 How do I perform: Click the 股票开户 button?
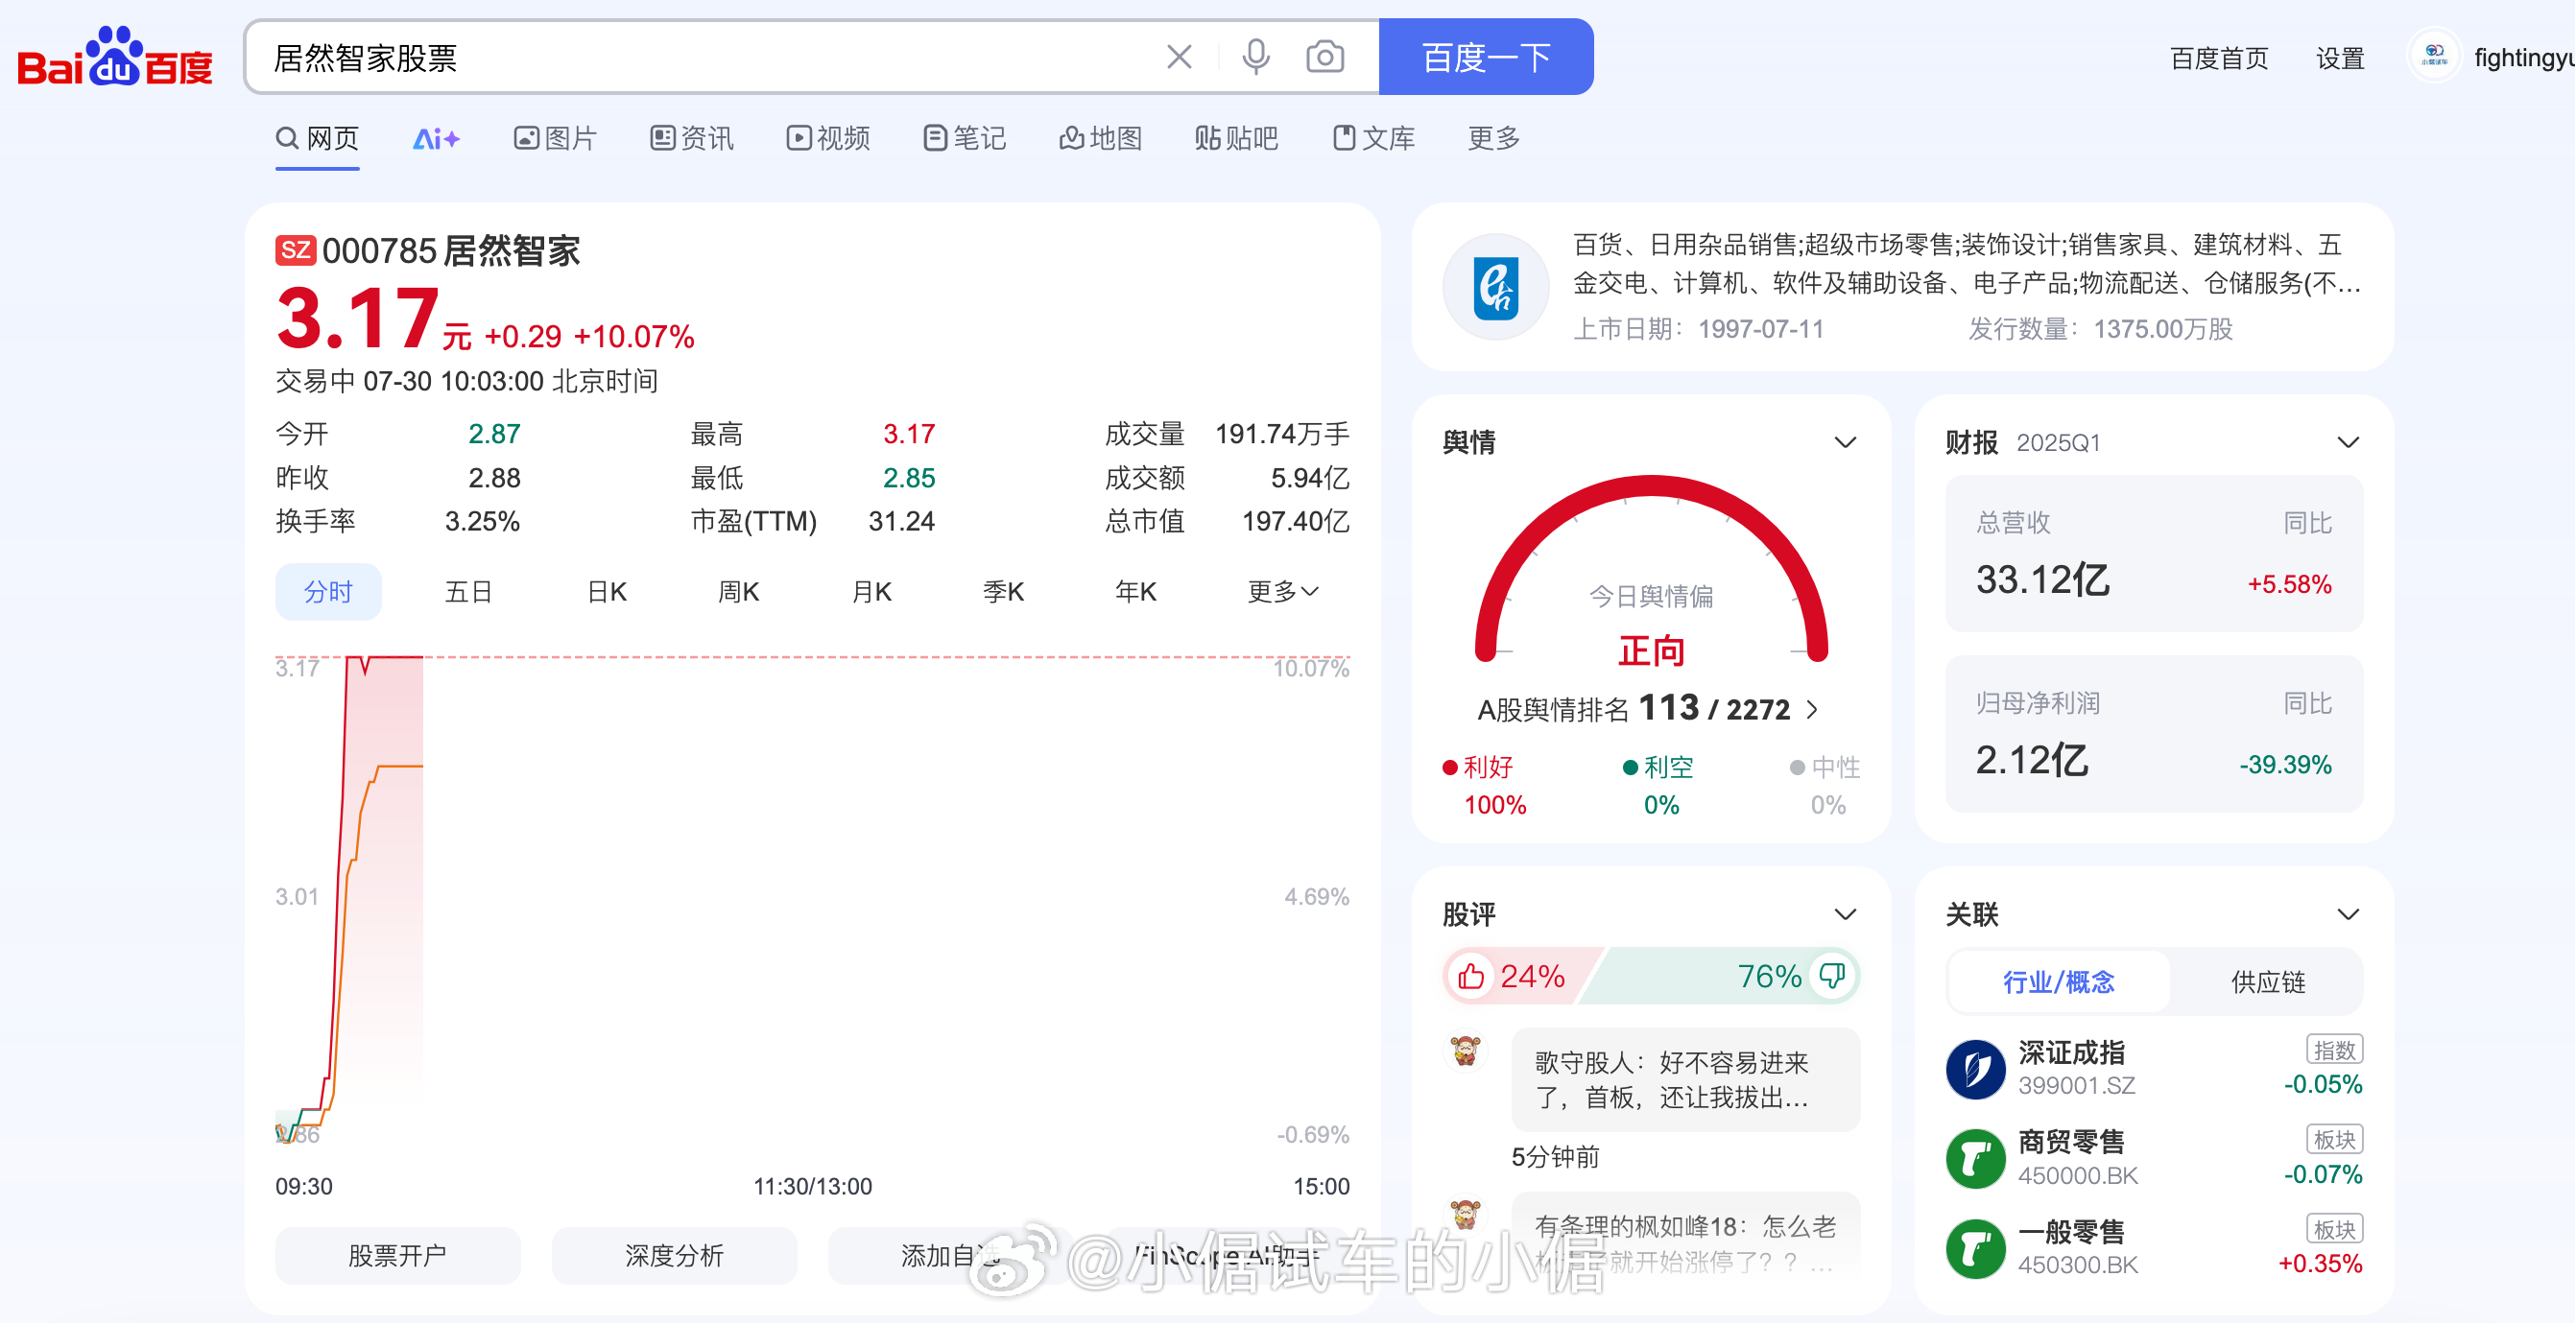click(397, 1255)
